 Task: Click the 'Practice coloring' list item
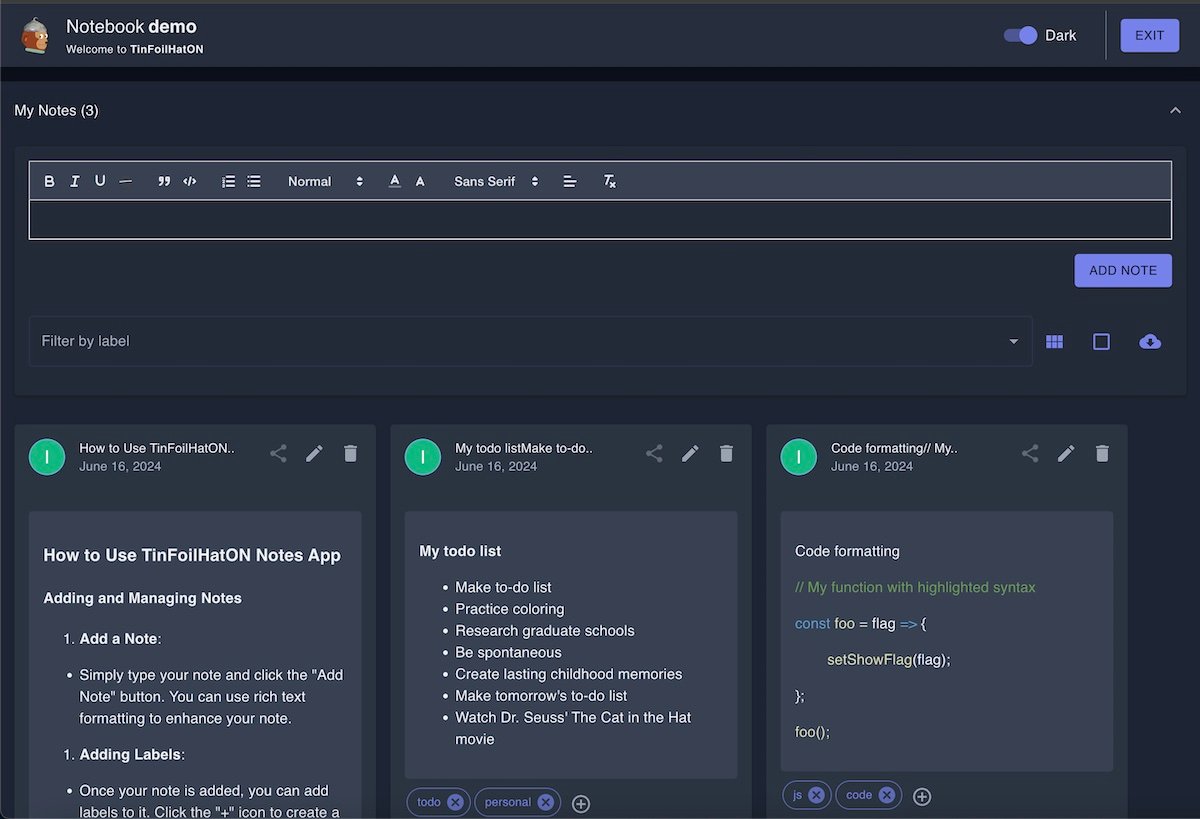point(510,609)
